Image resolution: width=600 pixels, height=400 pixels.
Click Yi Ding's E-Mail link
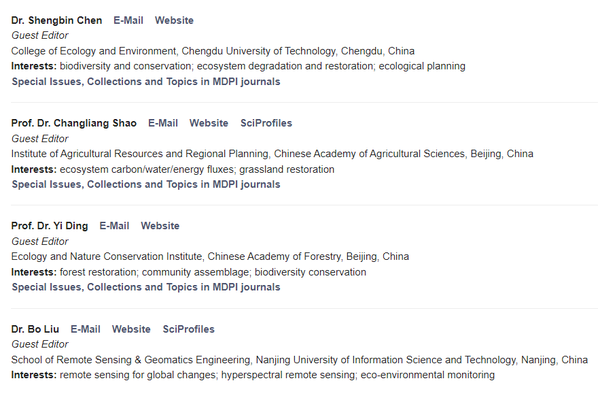pyautogui.click(x=114, y=226)
